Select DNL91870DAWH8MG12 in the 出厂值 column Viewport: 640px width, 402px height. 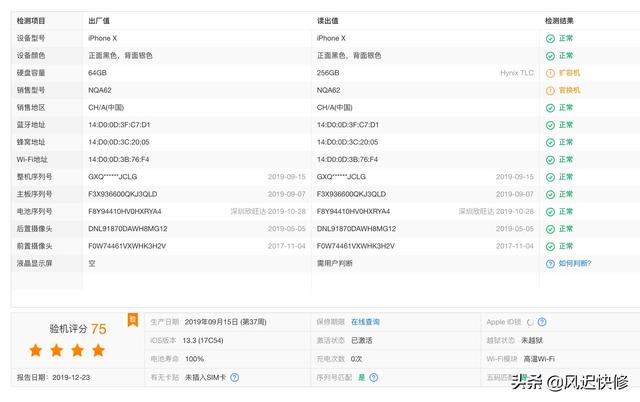128,229
